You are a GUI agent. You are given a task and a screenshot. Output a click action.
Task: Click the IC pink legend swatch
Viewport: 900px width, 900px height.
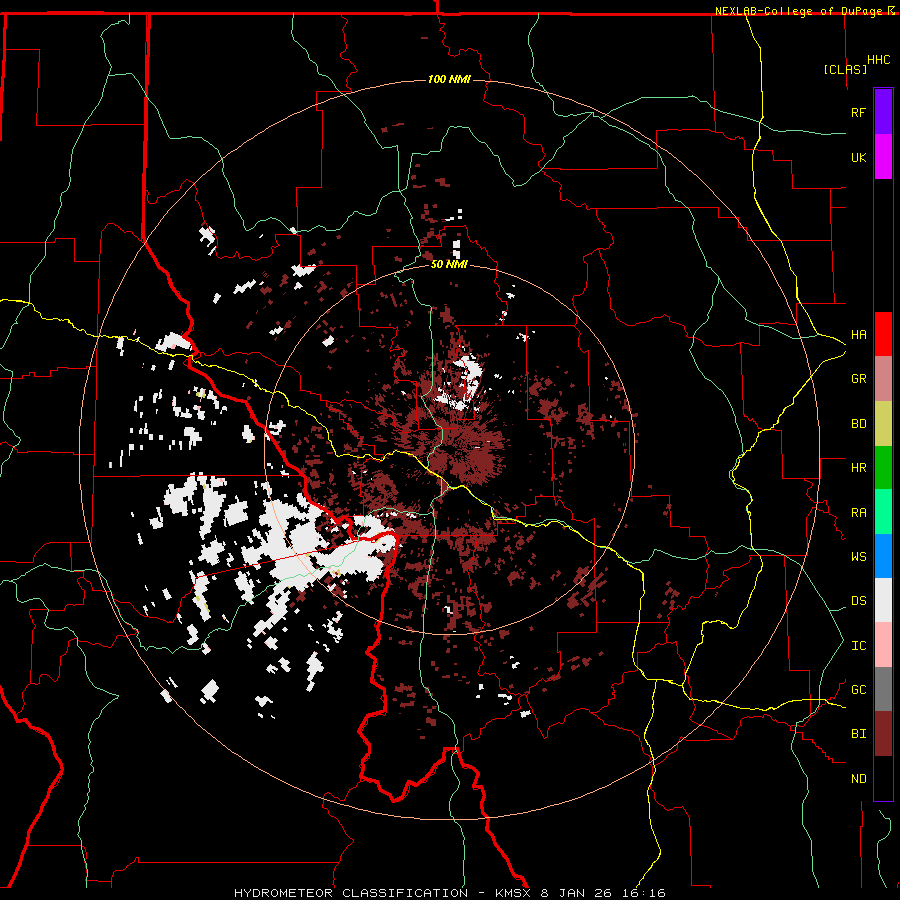(883, 645)
